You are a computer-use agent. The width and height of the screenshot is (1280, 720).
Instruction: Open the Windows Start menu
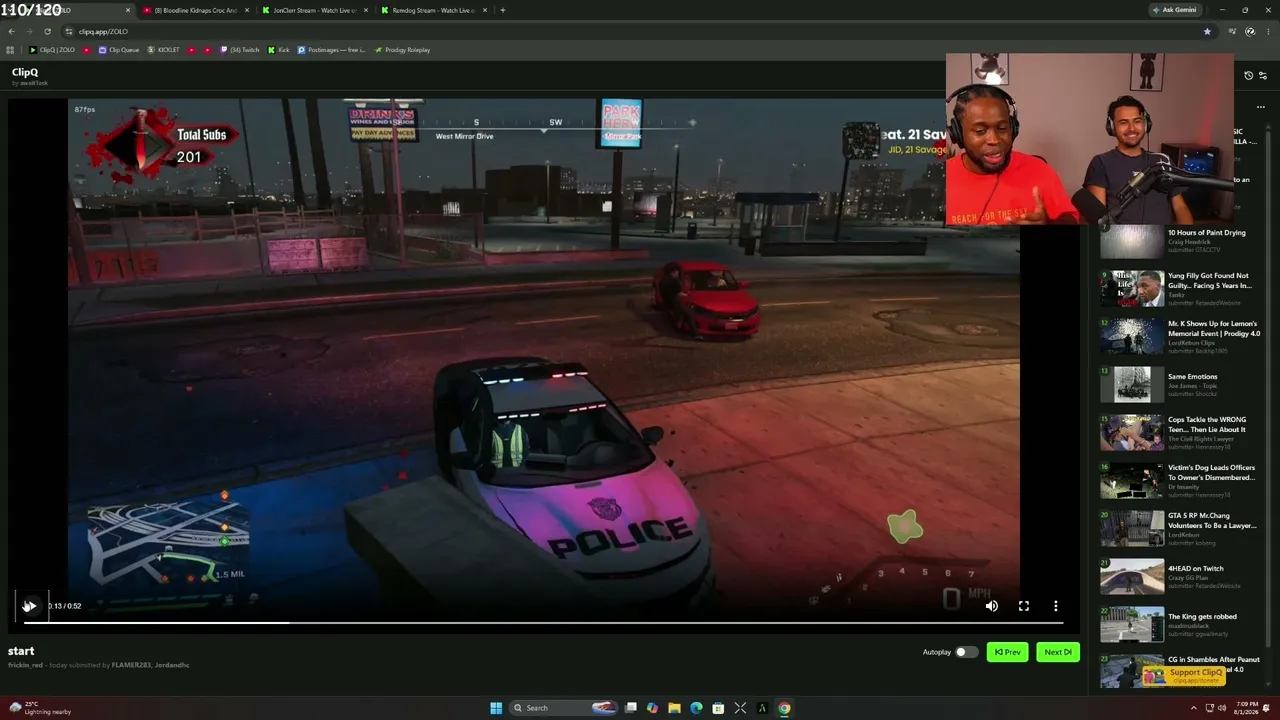click(x=496, y=708)
